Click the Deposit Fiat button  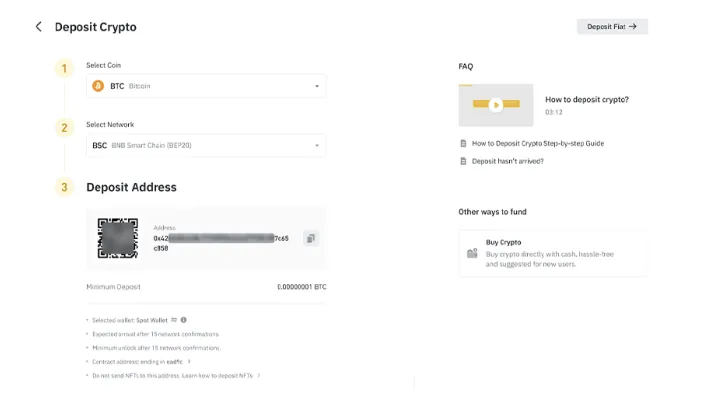[x=612, y=27]
